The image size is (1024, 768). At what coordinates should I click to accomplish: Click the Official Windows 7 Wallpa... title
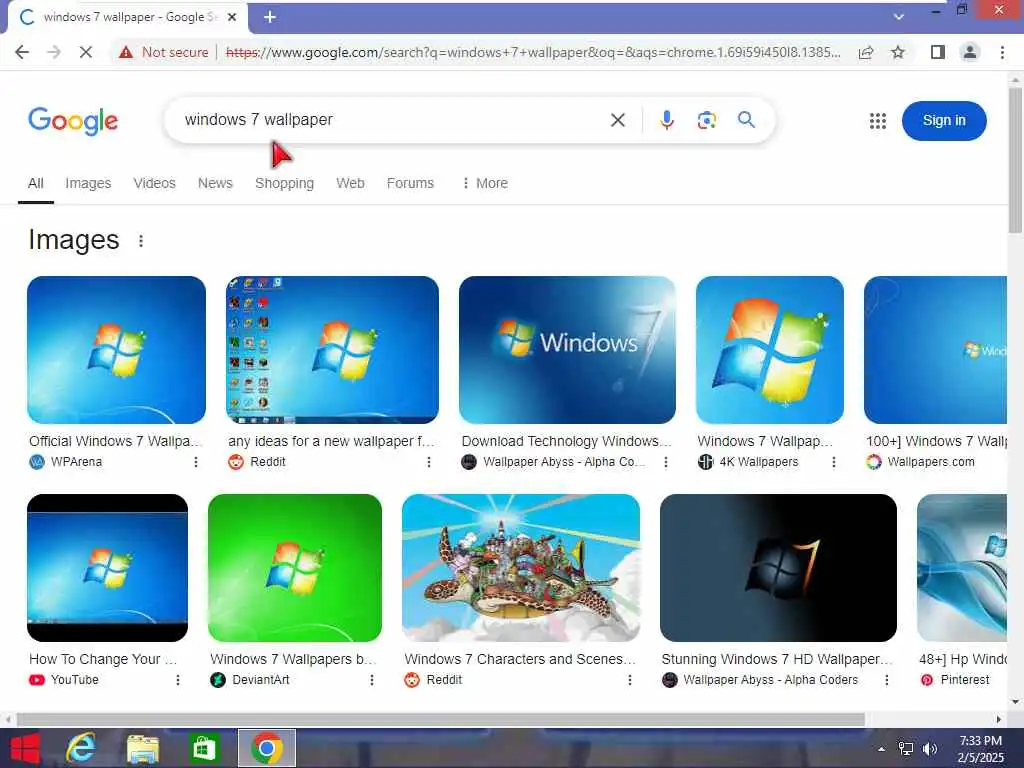point(116,441)
